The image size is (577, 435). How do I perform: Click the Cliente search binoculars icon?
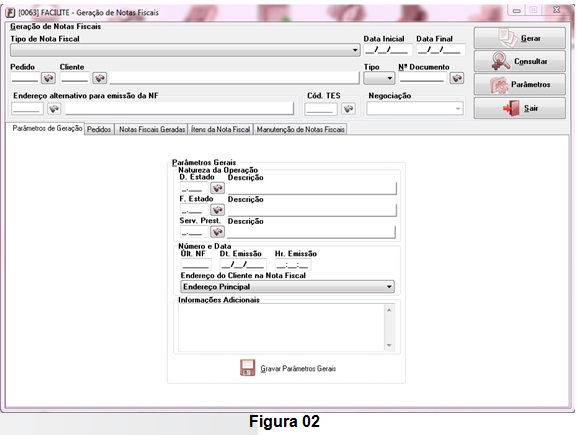(x=100, y=78)
